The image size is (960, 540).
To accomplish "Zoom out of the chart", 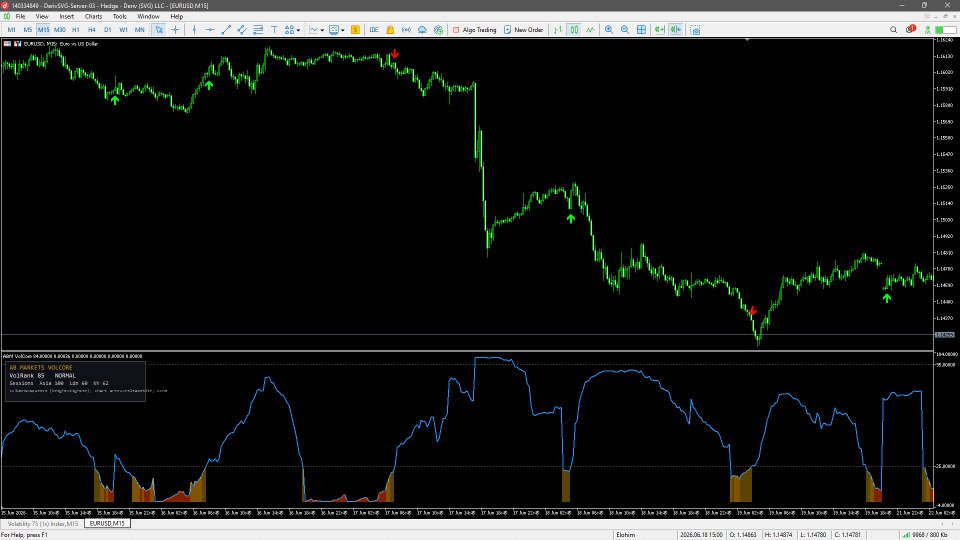I will point(624,29).
